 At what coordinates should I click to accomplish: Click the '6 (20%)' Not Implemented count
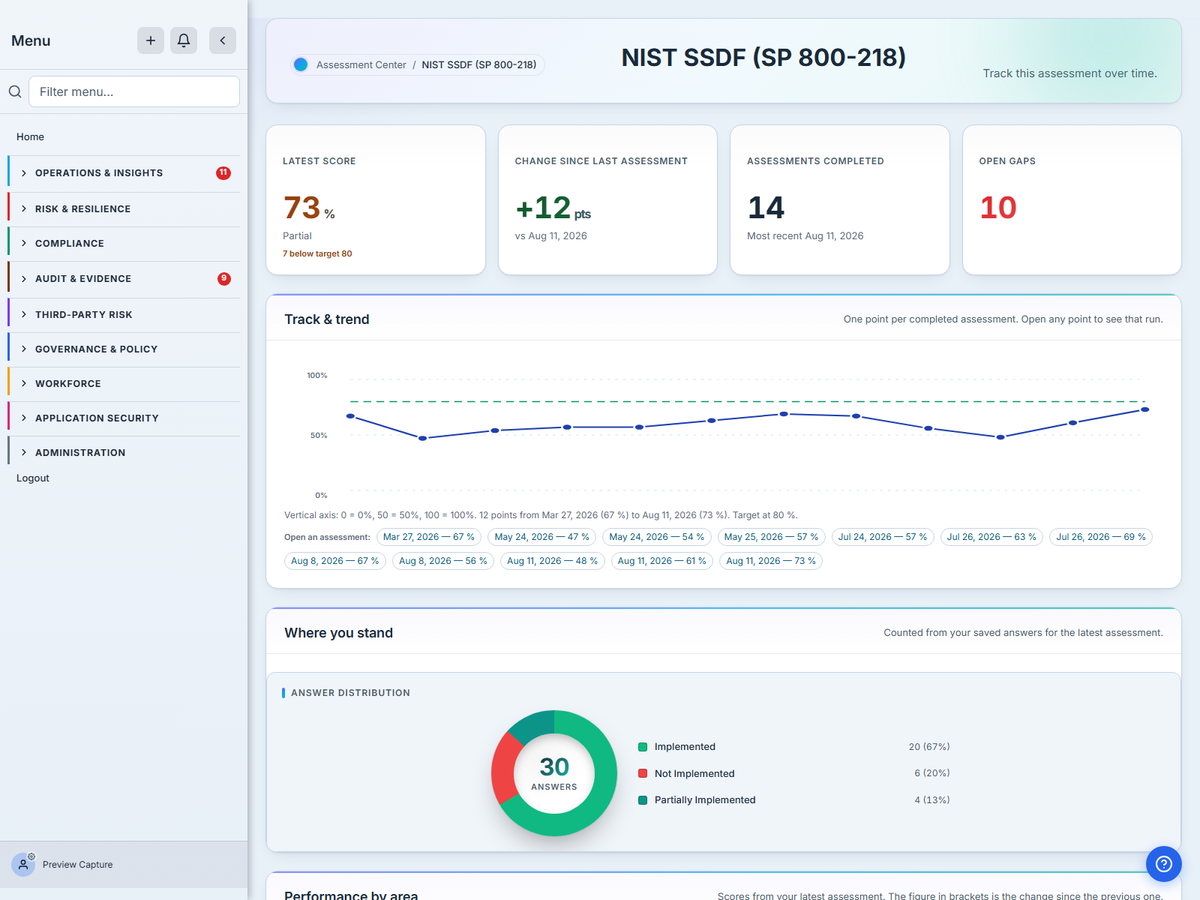(932, 773)
